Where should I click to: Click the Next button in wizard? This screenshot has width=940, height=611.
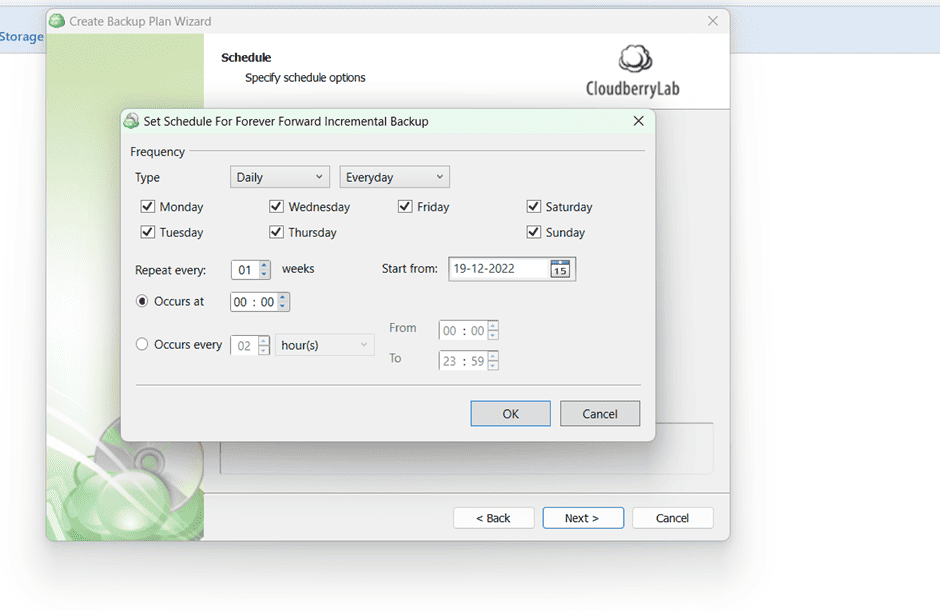point(583,518)
